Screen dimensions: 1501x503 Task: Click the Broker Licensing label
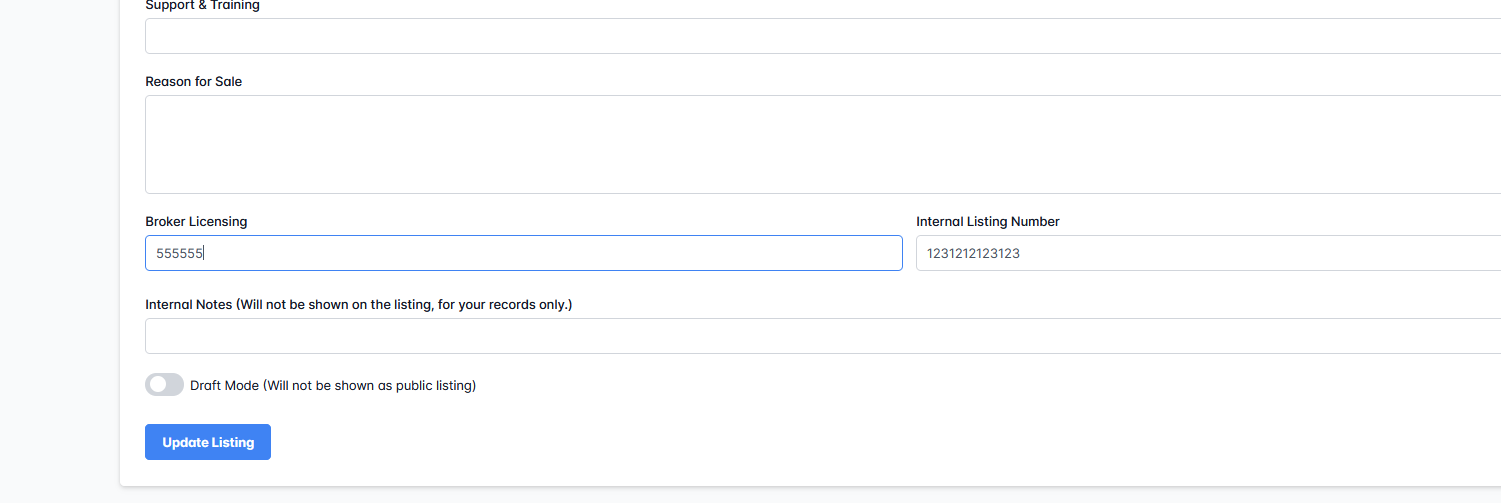click(196, 221)
